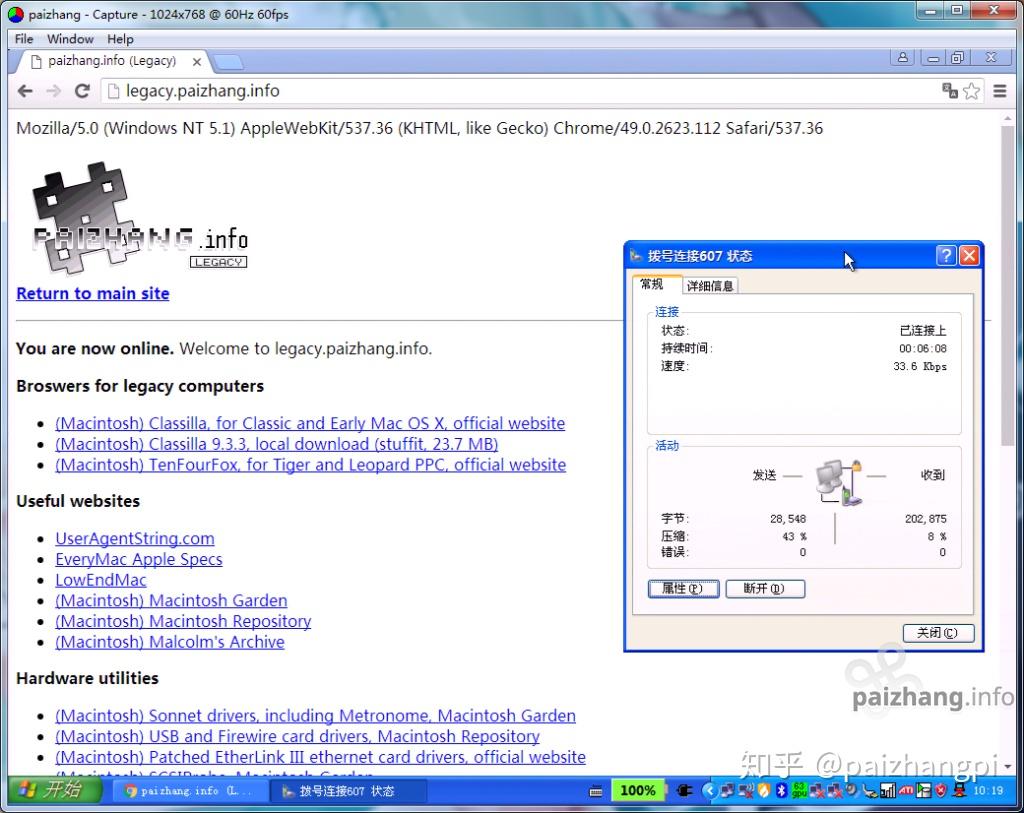Open the TenFourFox official website link
1024x813 pixels.
click(311, 465)
